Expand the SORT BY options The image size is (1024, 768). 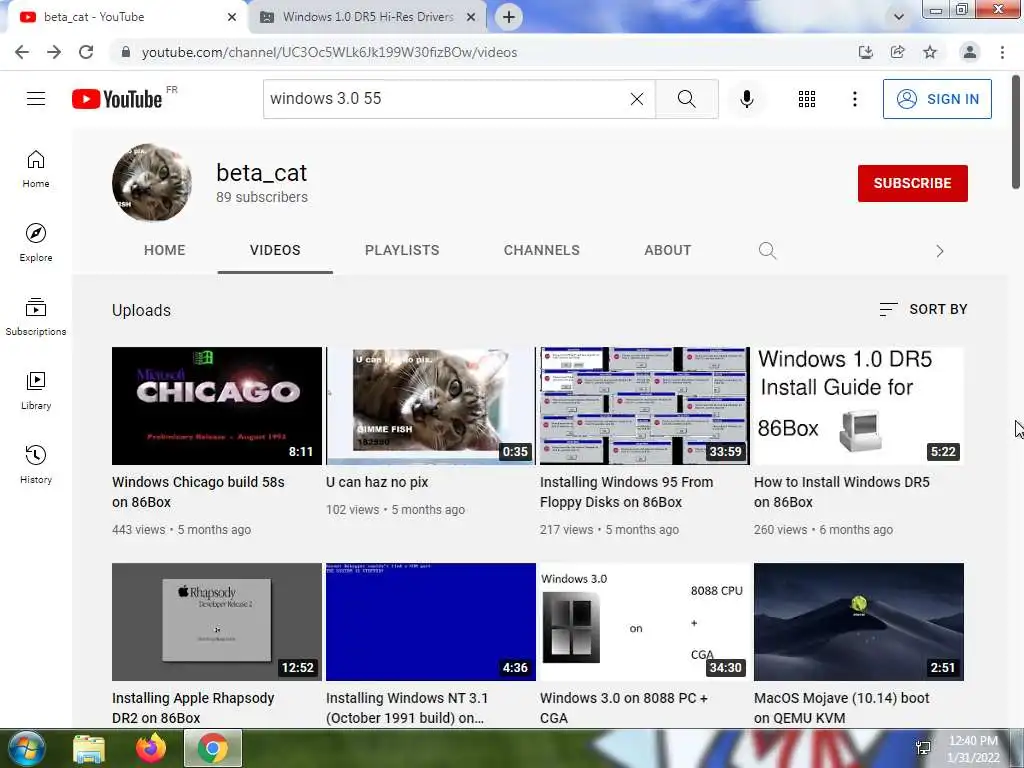pyautogui.click(x=923, y=309)
